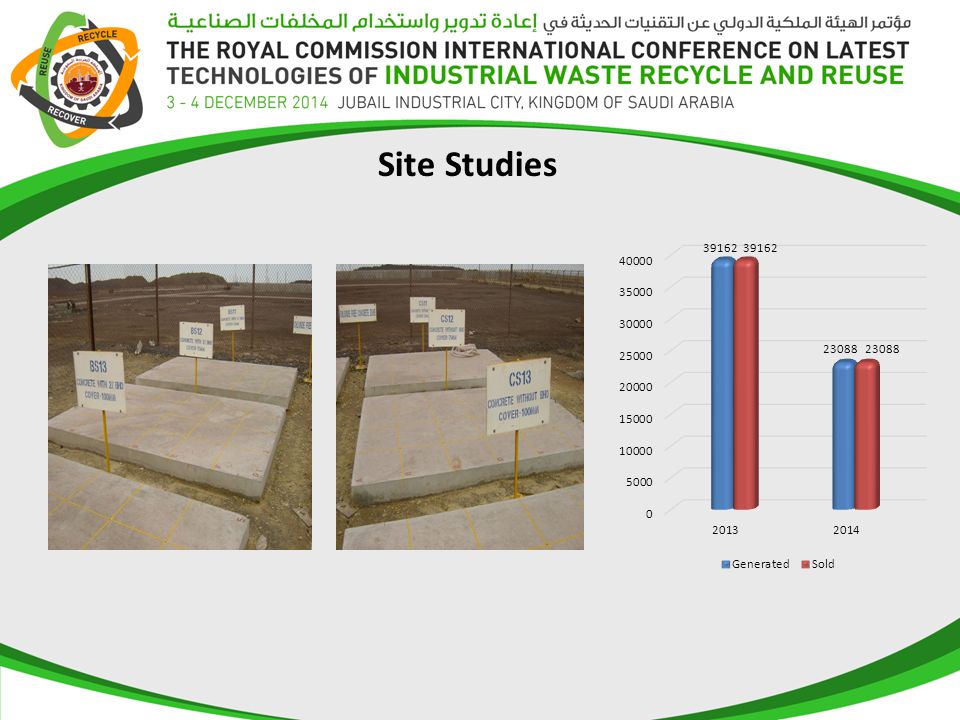Click the 5000 y-axis value
960x720 pixels.
[639, 482]
